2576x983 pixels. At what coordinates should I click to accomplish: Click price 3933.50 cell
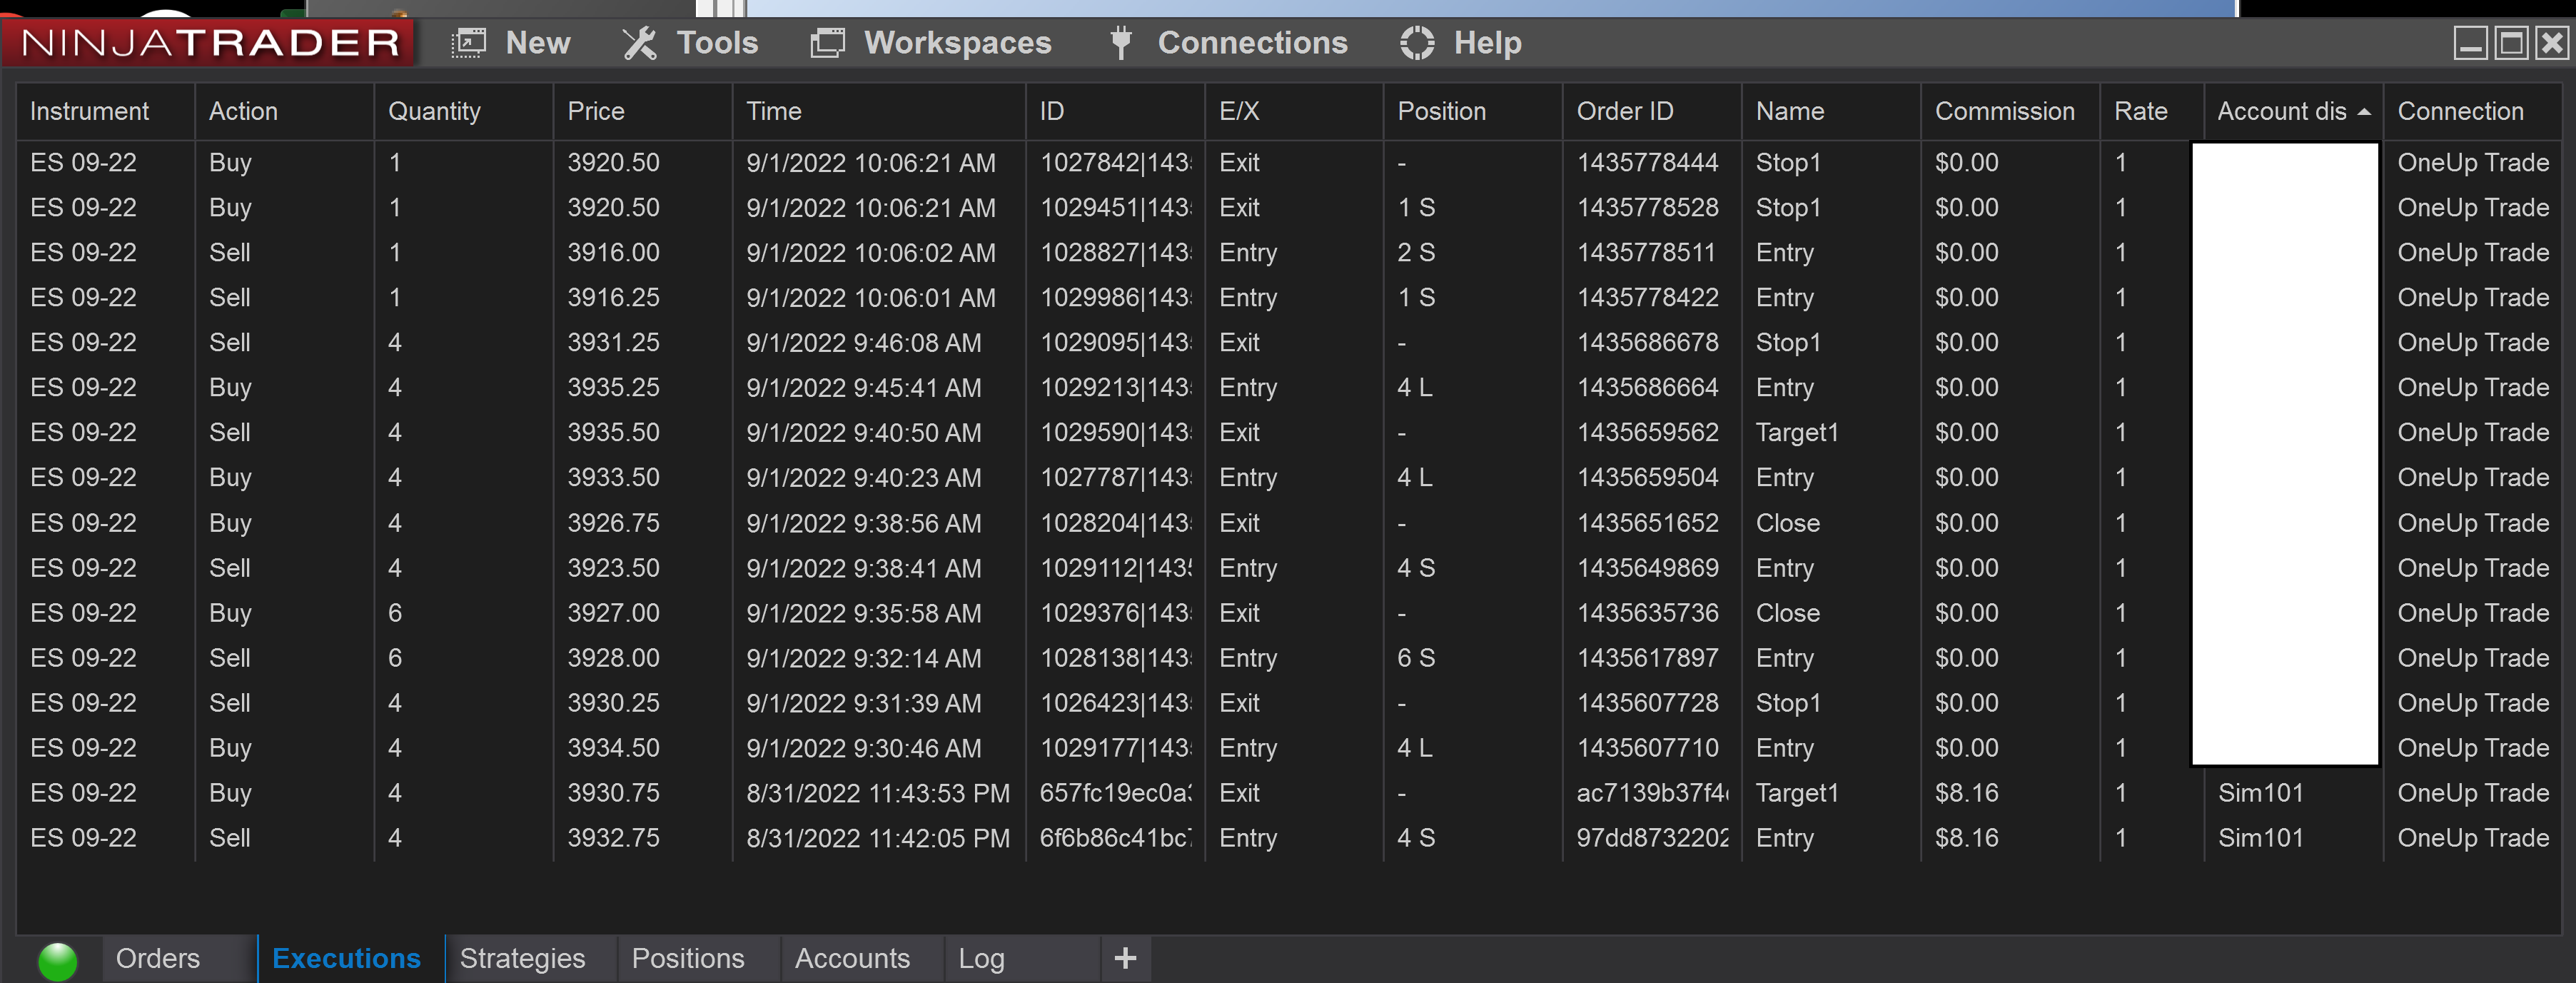613,477
